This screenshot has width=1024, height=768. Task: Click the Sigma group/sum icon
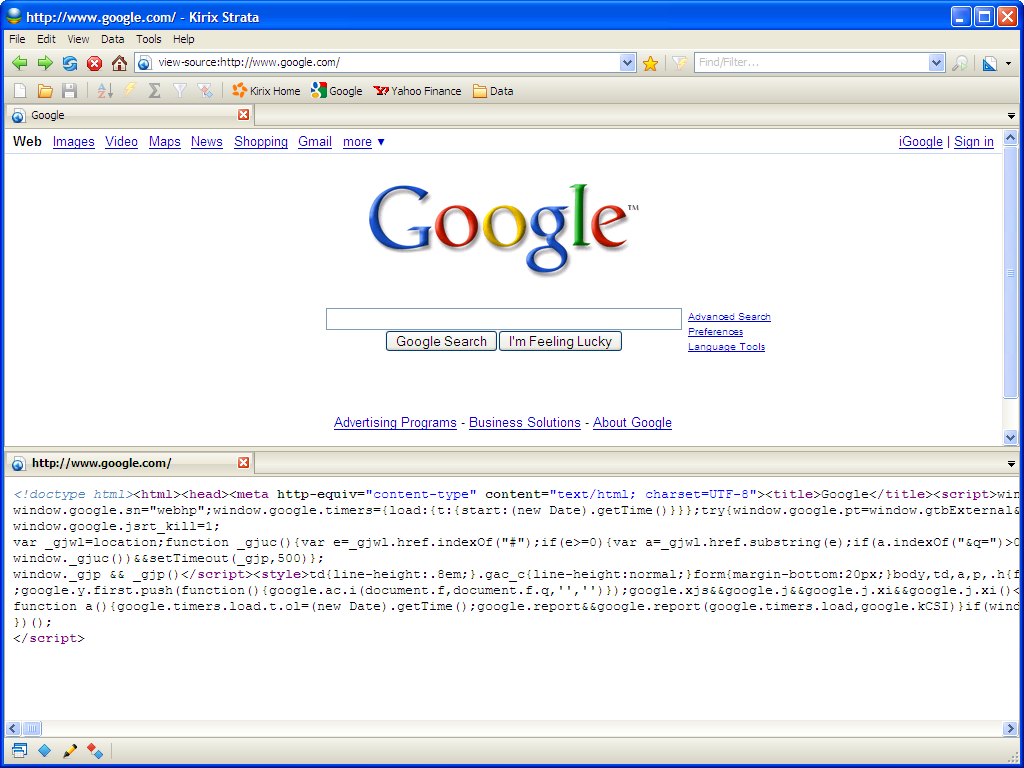(x=155, y=91)
